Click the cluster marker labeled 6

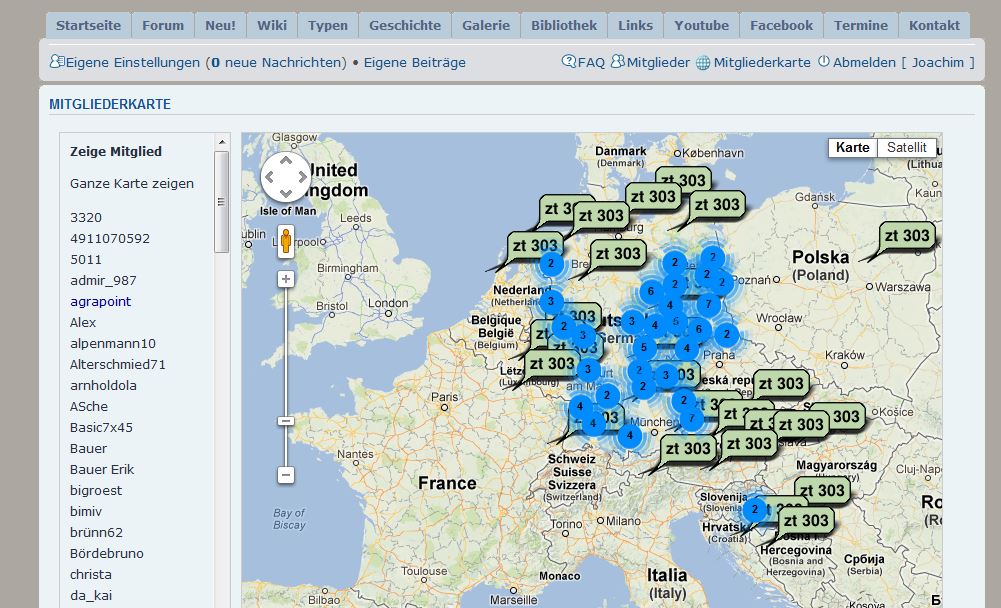[x=651, y=292]
